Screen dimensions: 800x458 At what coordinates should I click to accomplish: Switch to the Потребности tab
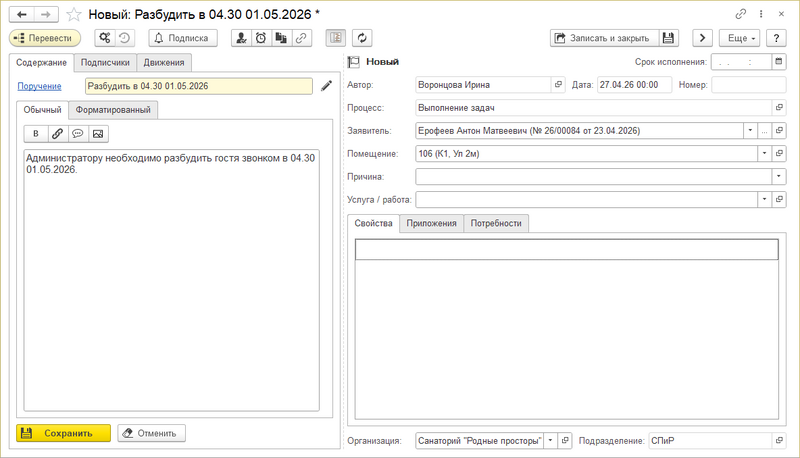pyautogui.click(x=496, y=223)
